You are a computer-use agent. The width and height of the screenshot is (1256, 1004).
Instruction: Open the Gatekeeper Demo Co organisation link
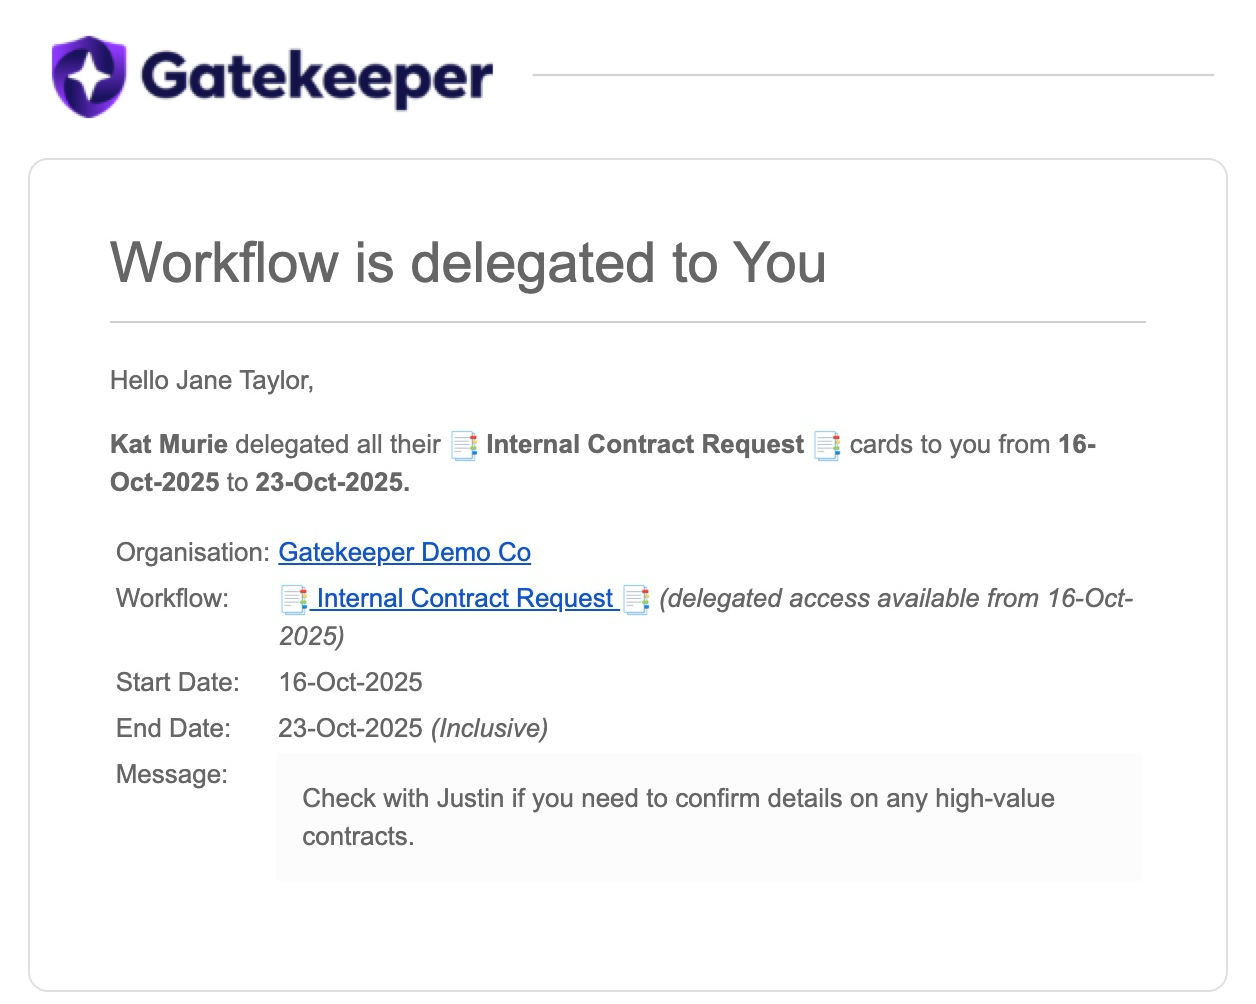tap(404, 552)
